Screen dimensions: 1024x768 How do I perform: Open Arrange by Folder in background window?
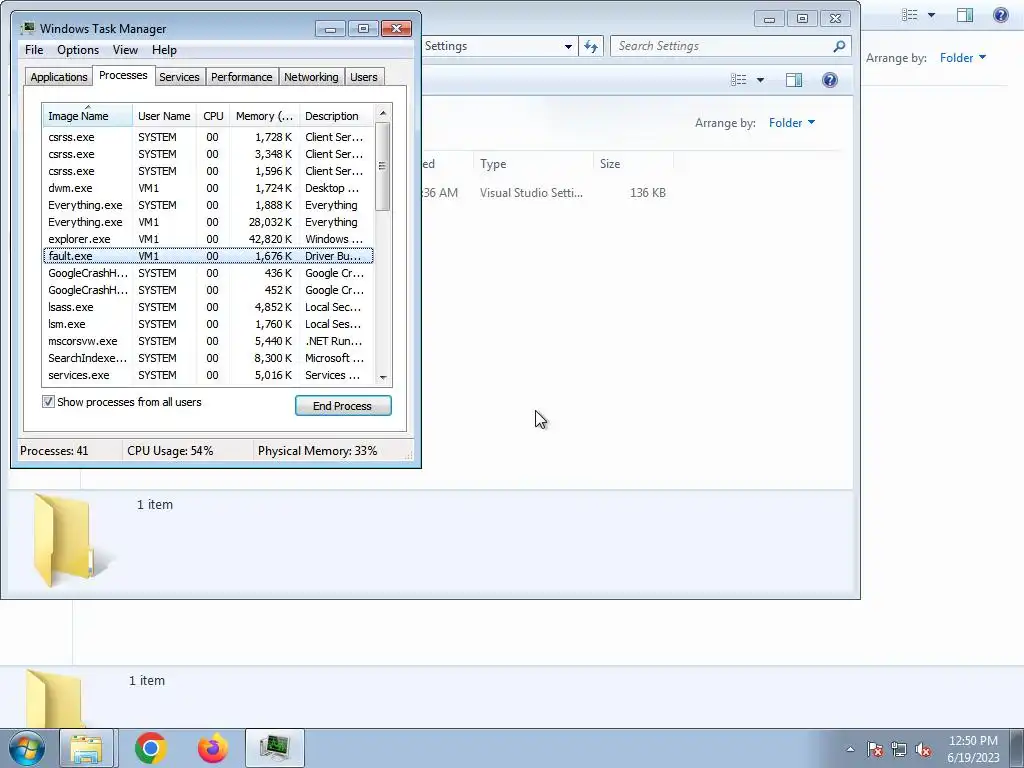963,57
